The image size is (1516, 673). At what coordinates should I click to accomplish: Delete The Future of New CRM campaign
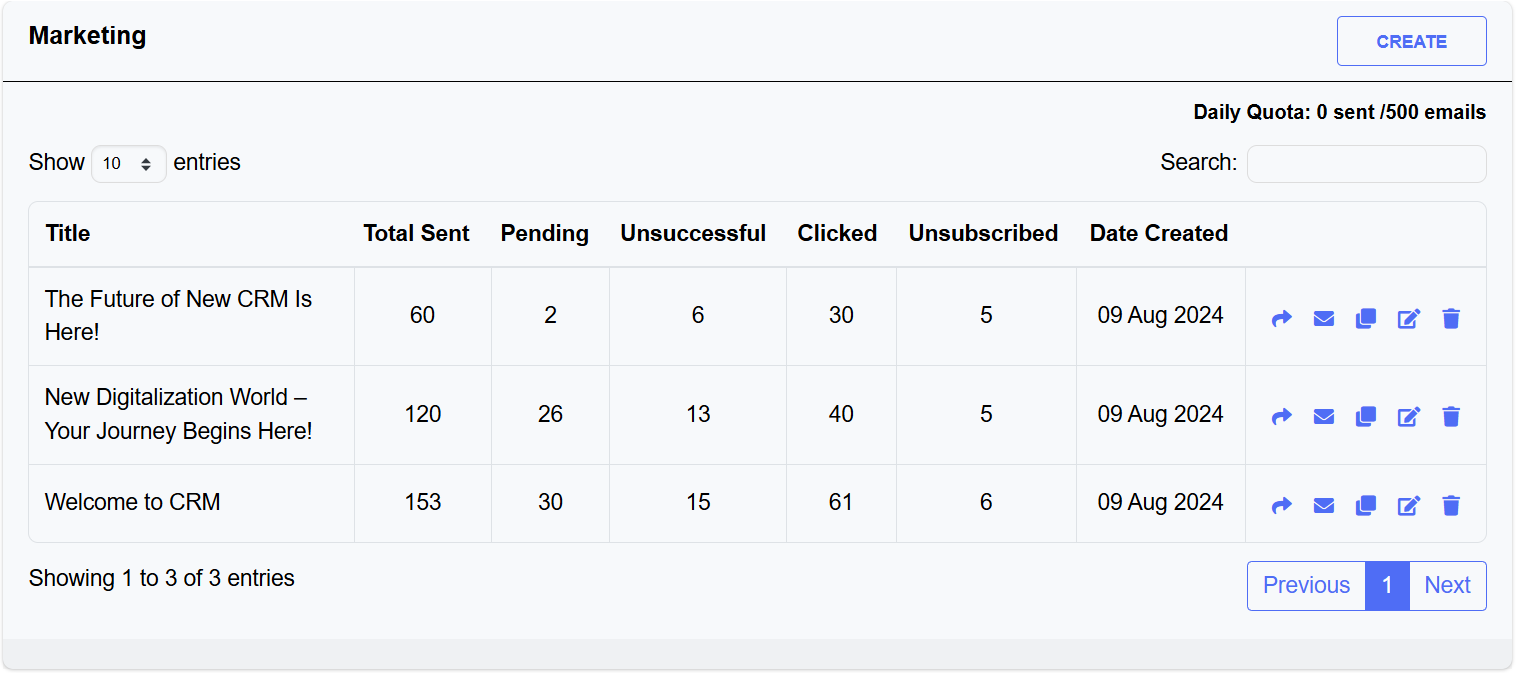click(1451, 319)
